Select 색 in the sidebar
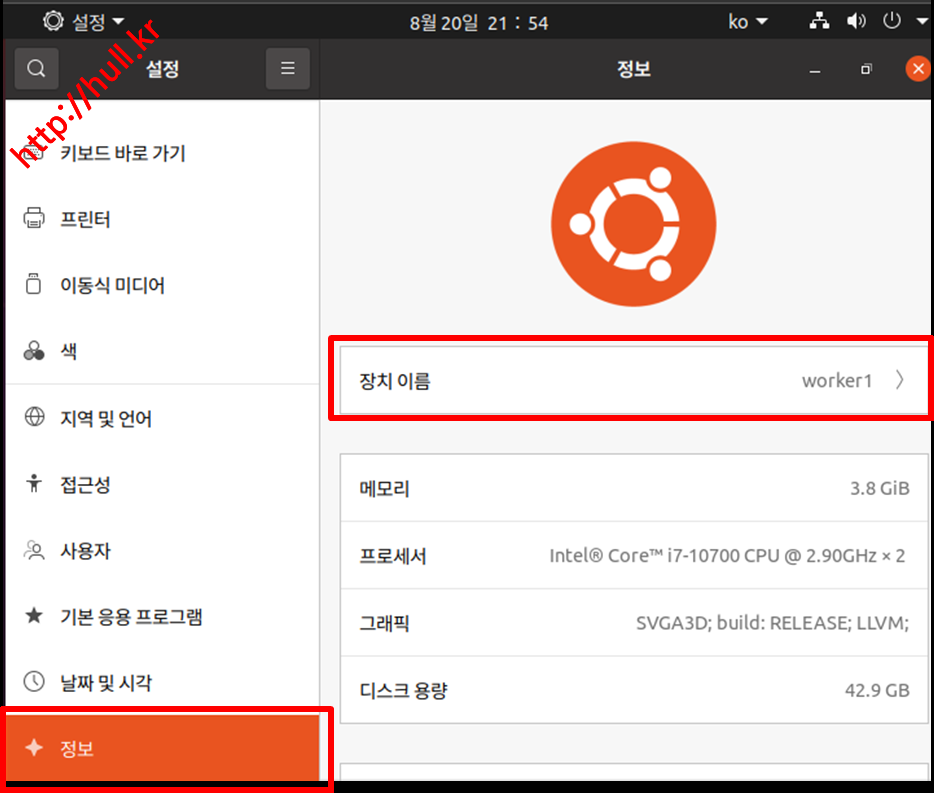The width and height of the screenshot is (934, 793). point(162,351)
